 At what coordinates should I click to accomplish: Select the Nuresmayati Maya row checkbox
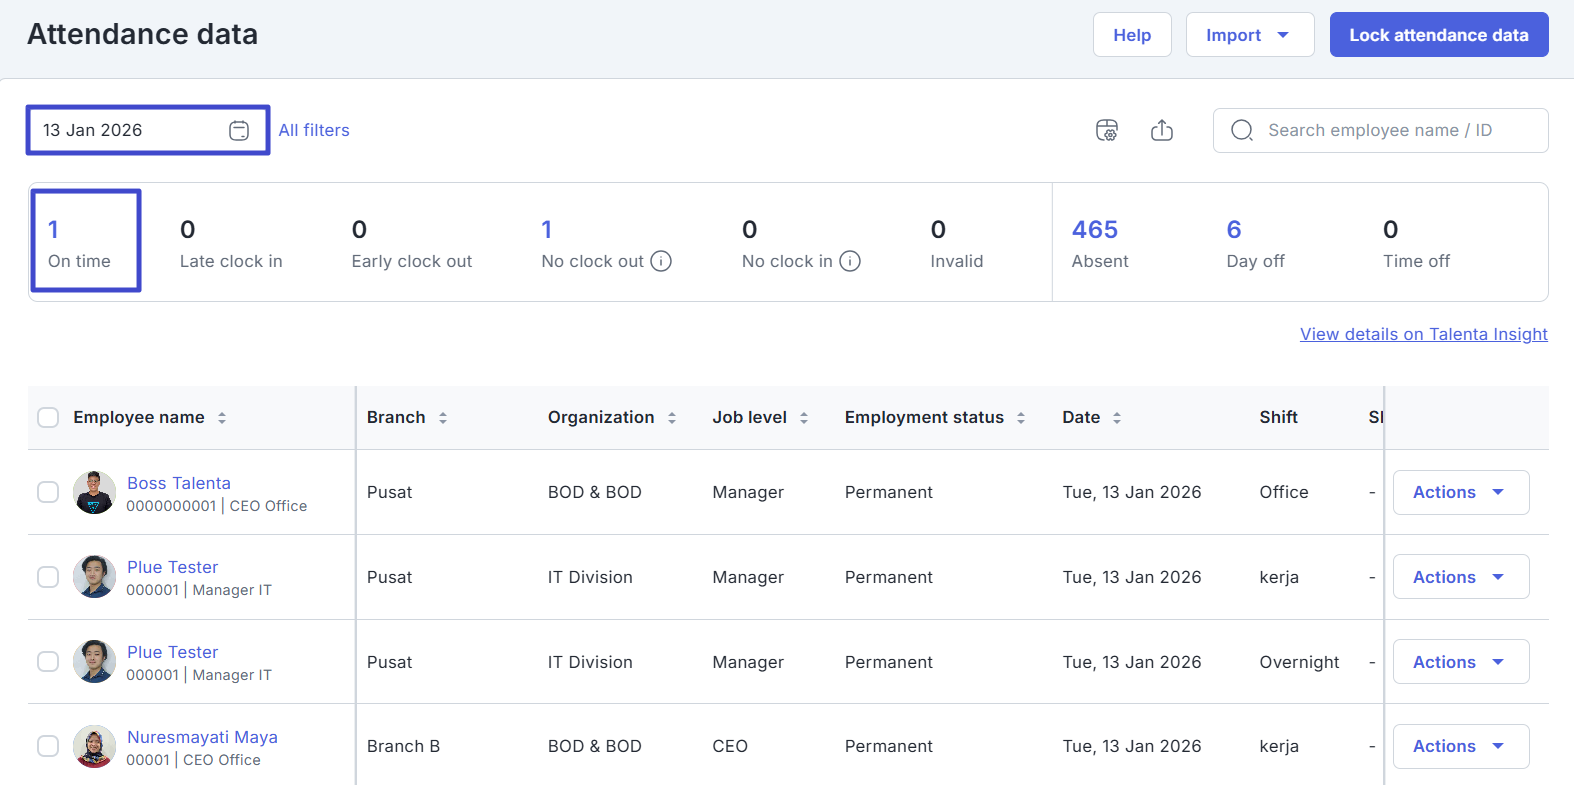[x=48, y=746]
